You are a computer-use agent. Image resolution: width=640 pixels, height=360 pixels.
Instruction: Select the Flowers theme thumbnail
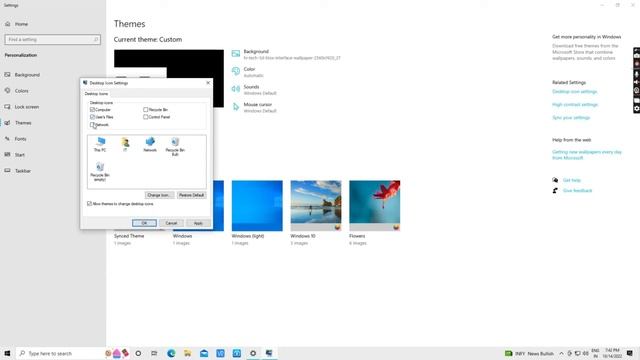(x=375, y=206)
